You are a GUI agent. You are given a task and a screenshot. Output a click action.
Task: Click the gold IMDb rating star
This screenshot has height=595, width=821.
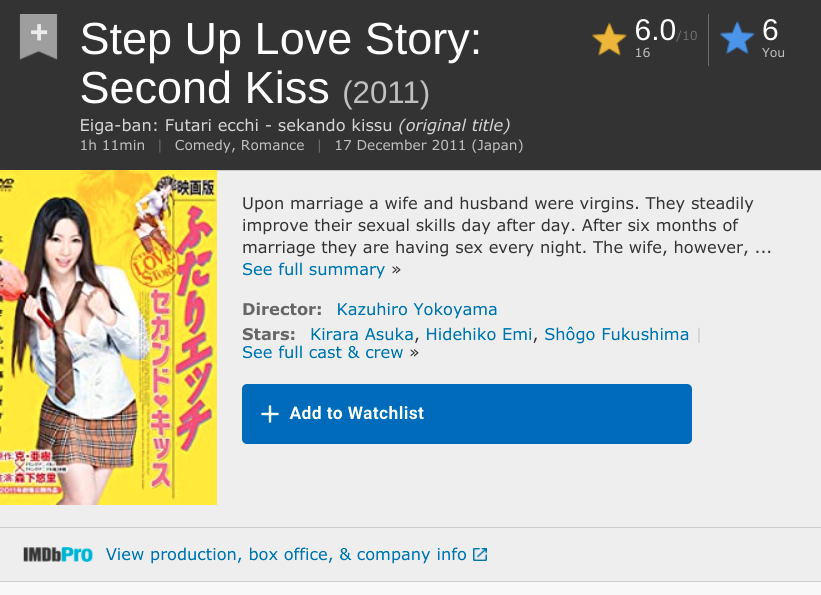coord(608,40)
